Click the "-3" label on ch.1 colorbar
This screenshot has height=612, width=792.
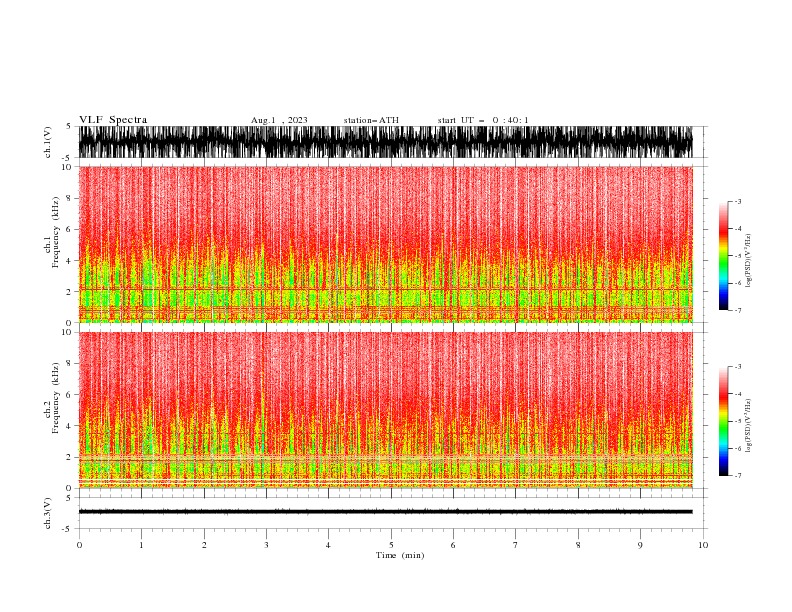[738, 201]
